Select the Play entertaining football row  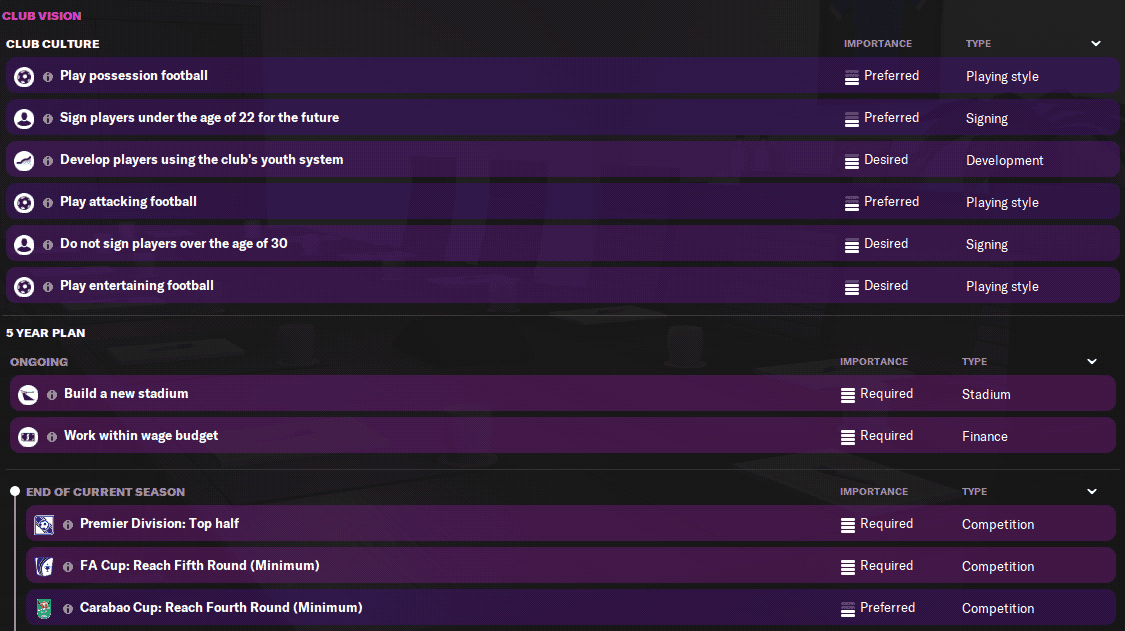[562, 286]
